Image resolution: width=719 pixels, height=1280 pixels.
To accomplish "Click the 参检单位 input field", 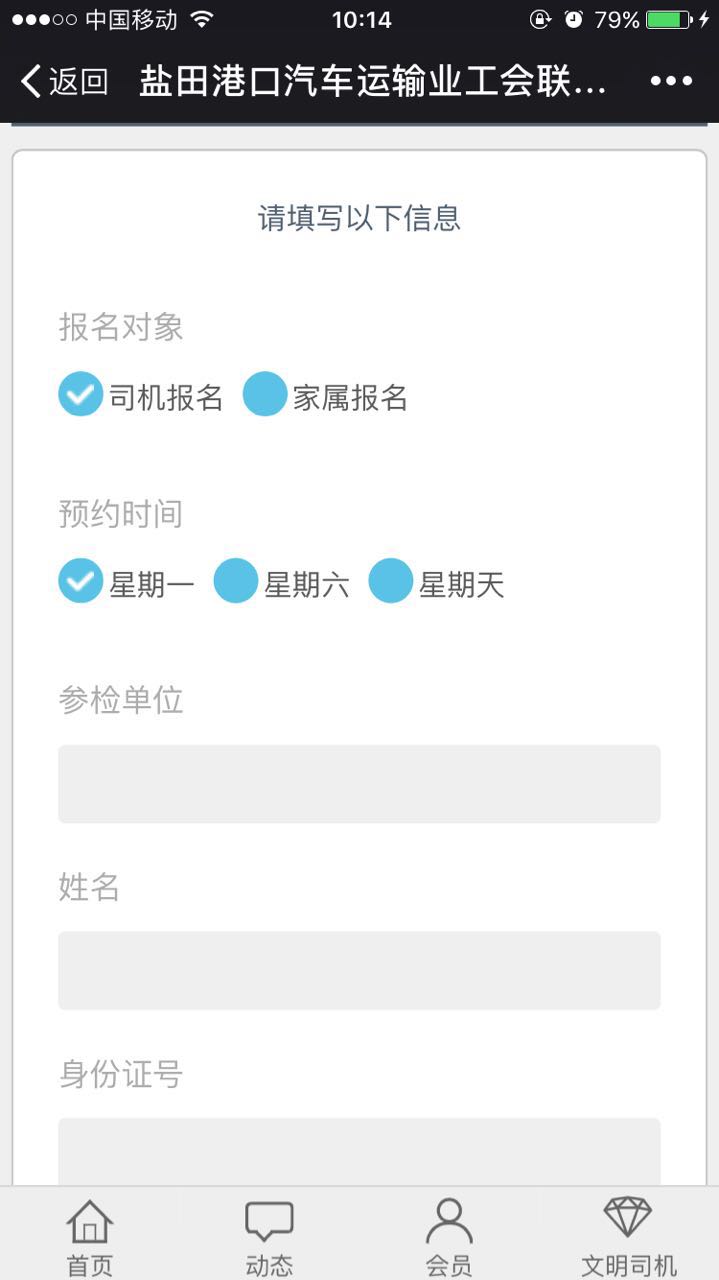I will coord(359,784).
